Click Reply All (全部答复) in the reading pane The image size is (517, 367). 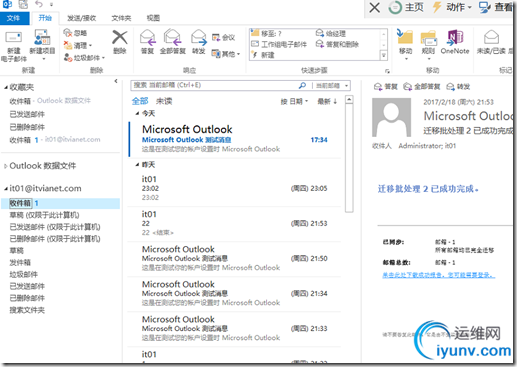(x=422, y=87)
